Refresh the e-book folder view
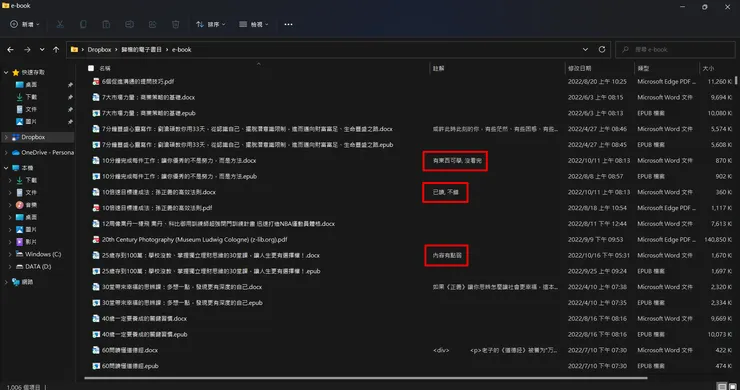The width and height of the screenshot is (740, 390). [602, 49]
